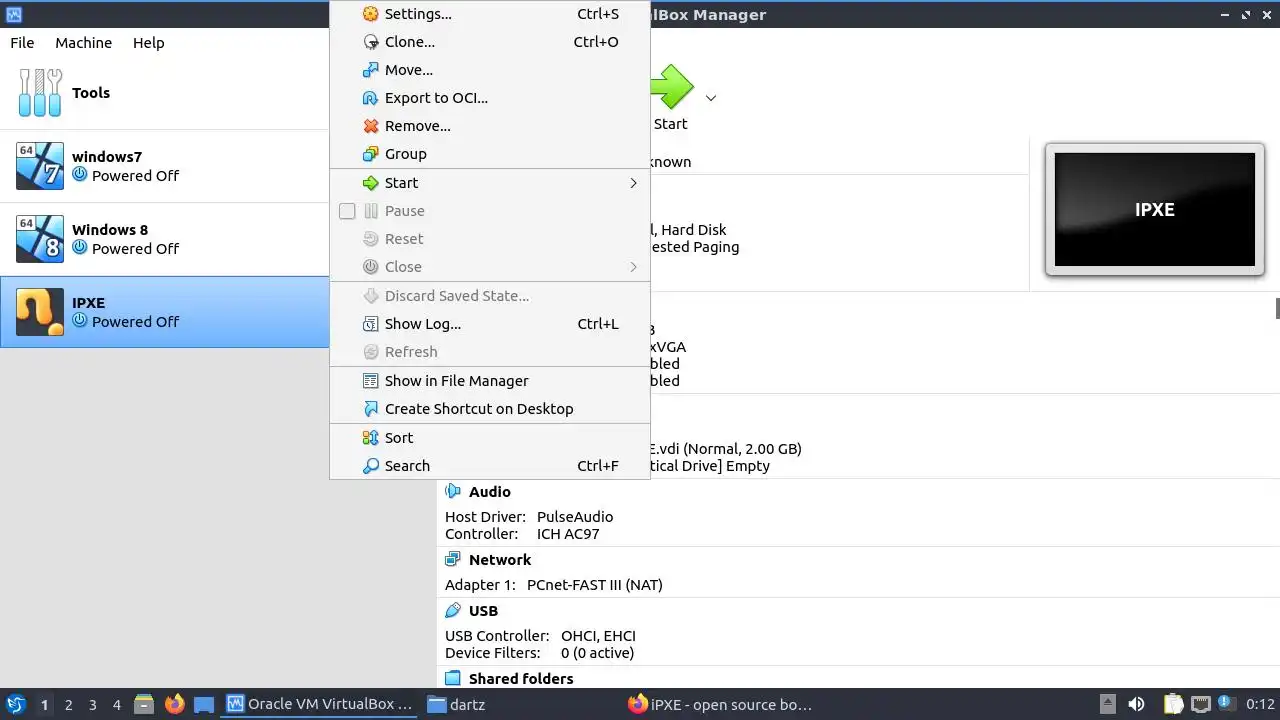
Task: Select Create Shortcut on Desktop
Action: click(x=490, y=409)
